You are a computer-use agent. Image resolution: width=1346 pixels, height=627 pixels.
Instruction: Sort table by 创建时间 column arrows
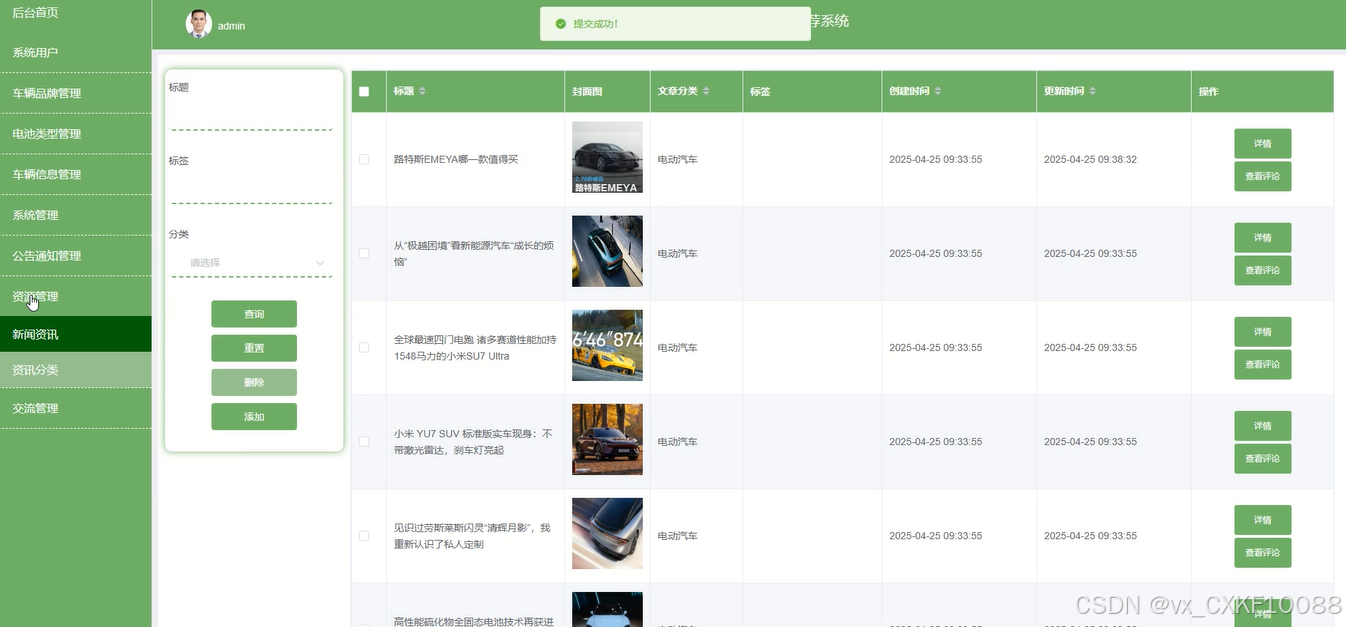pyautogui.click(x=937, y=91)
